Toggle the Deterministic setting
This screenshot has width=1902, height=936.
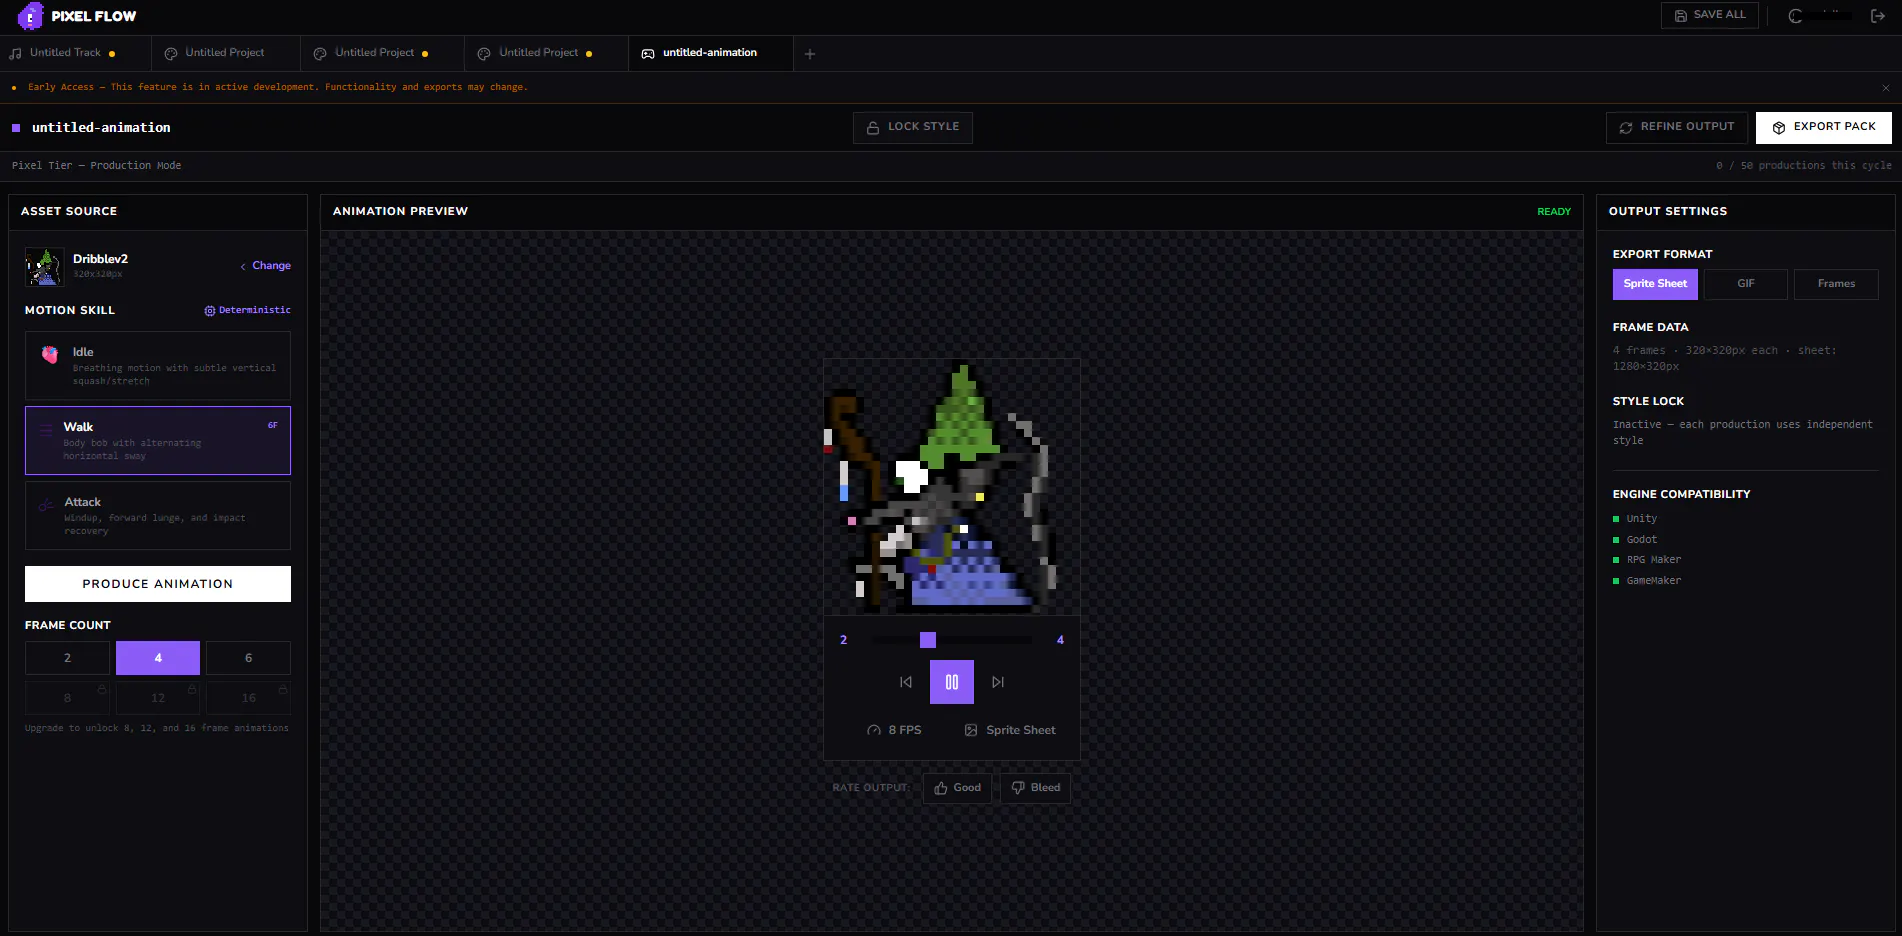point(247,311)
